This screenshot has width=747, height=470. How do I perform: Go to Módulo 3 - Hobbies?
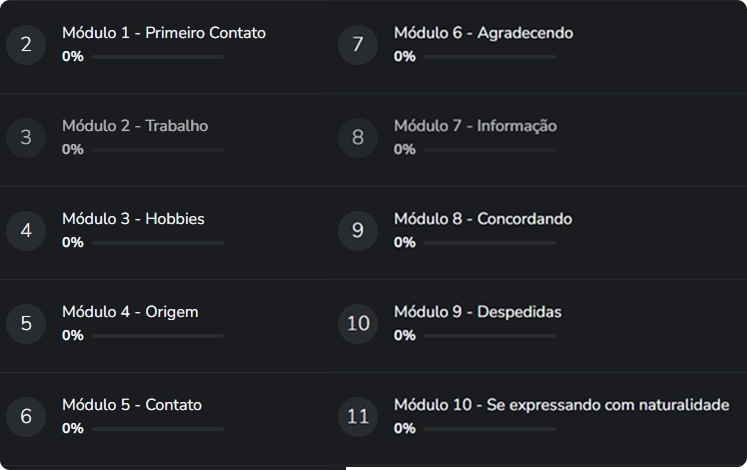coord(133,219)
